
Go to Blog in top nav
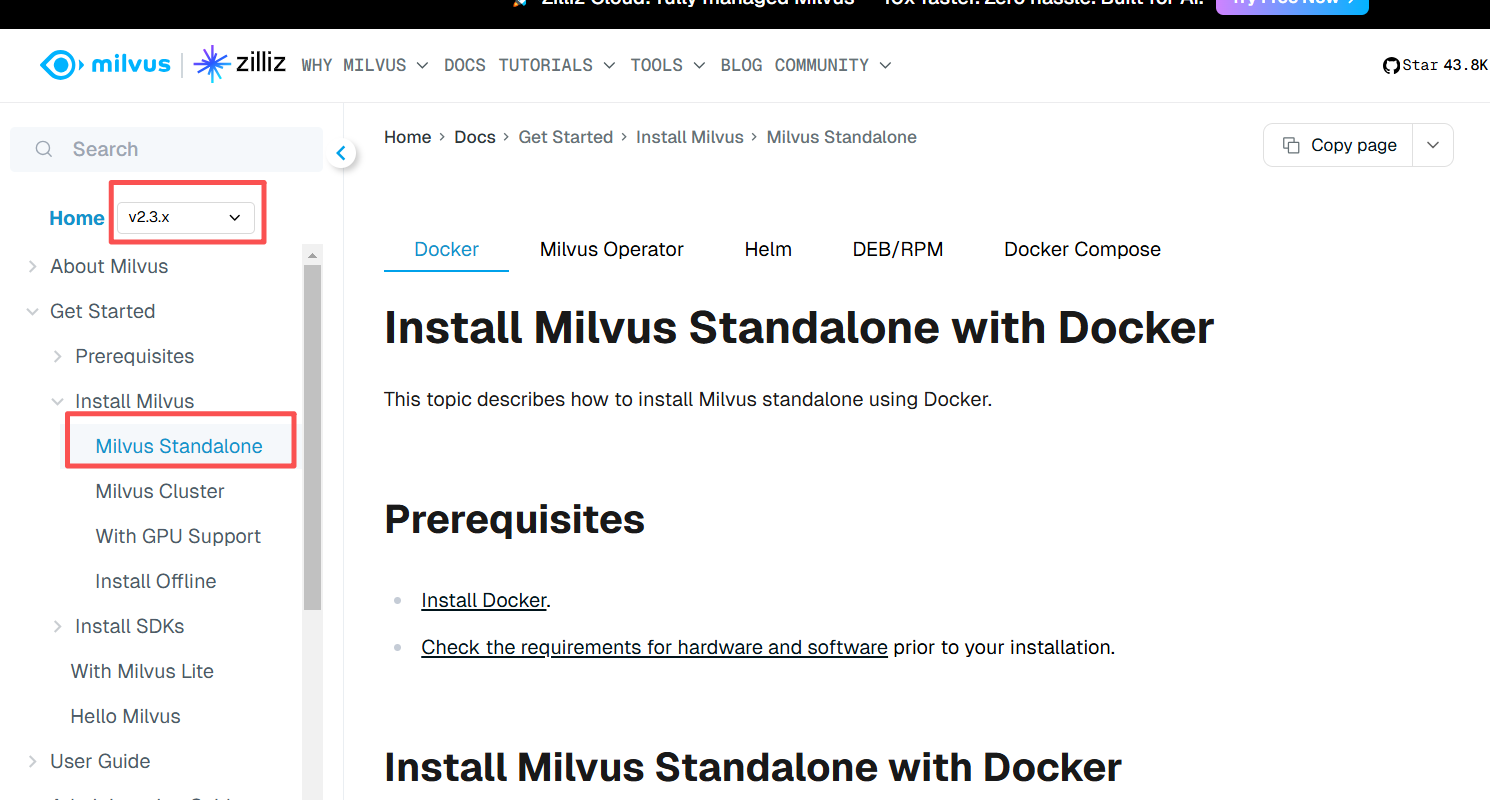coord(741,65)
